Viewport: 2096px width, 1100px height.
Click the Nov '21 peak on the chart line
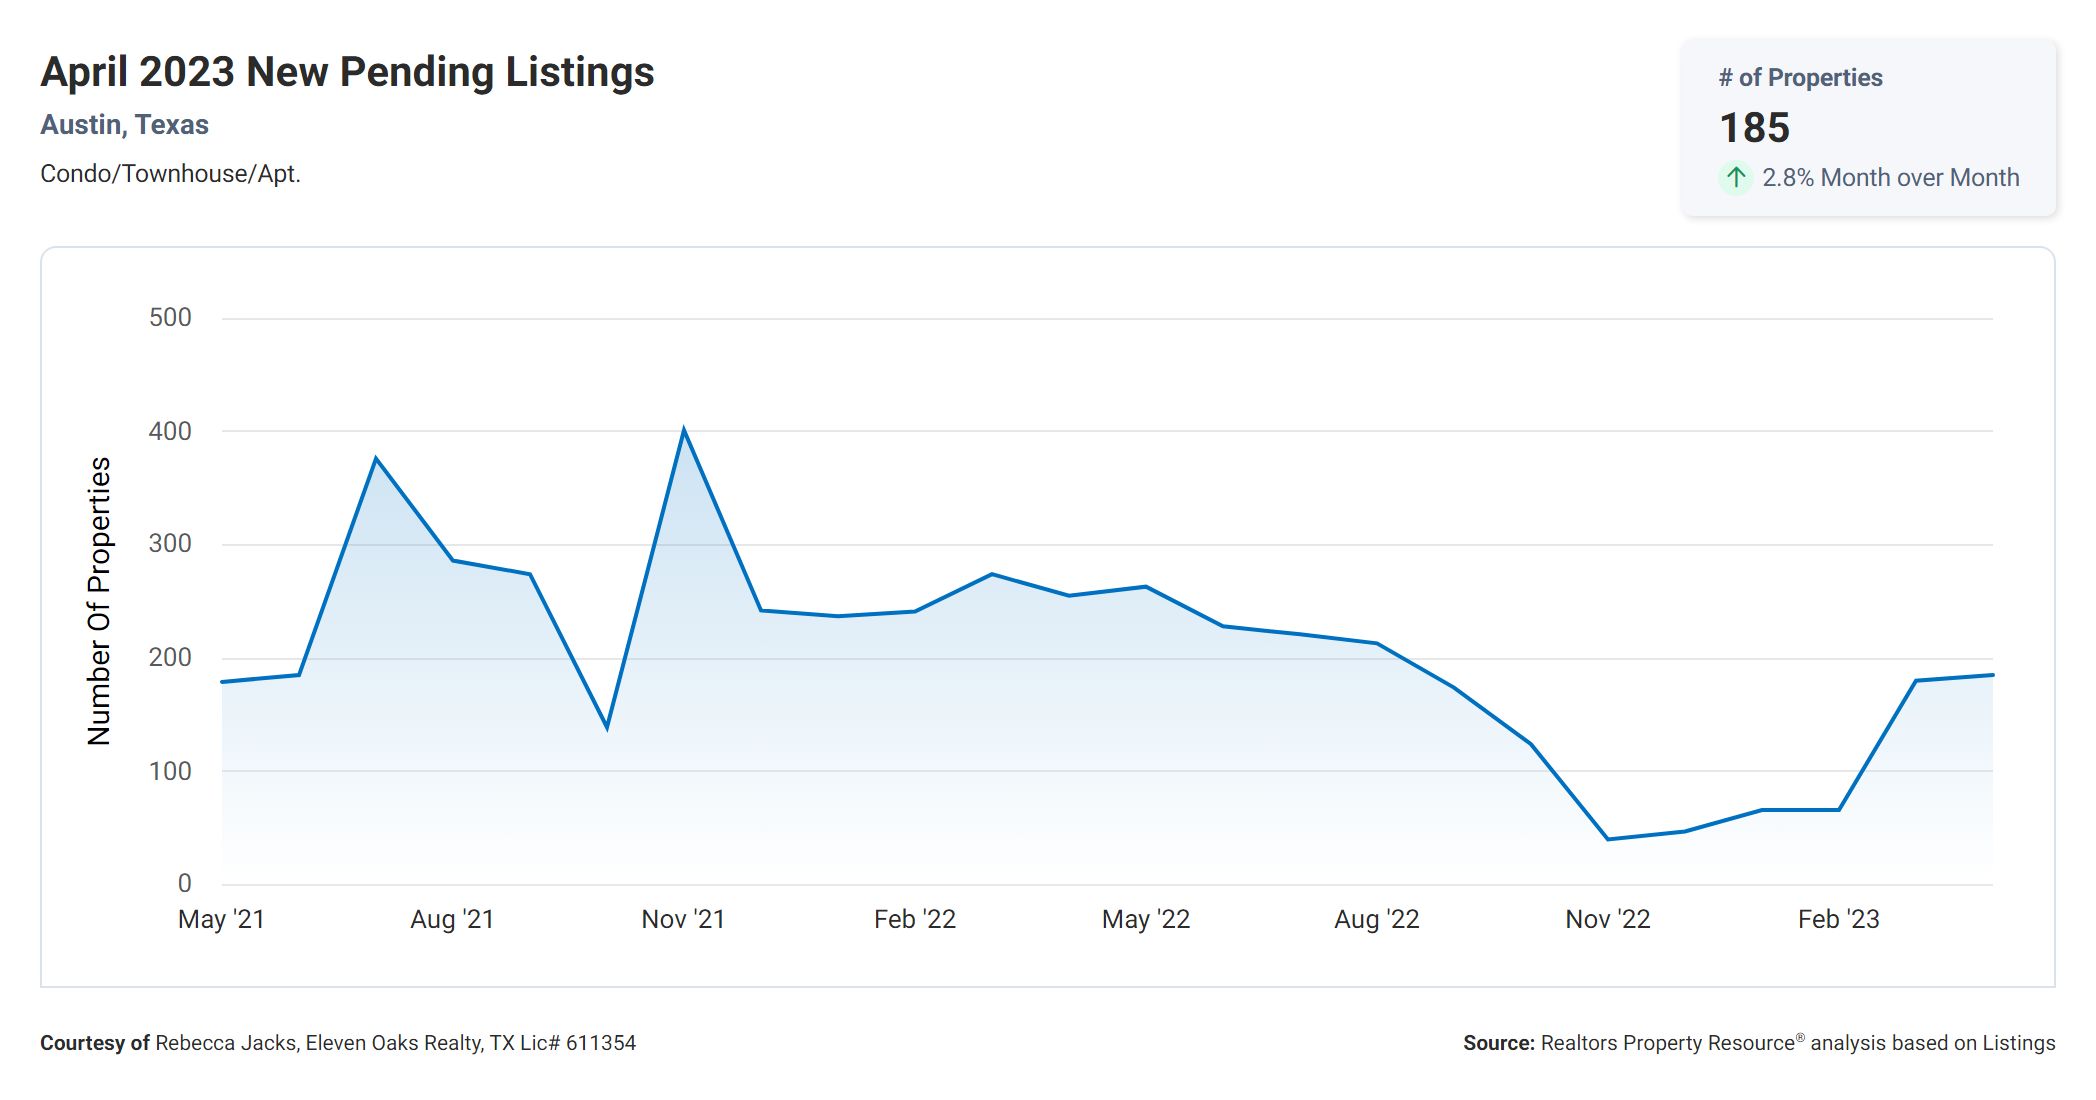[683, 430]
